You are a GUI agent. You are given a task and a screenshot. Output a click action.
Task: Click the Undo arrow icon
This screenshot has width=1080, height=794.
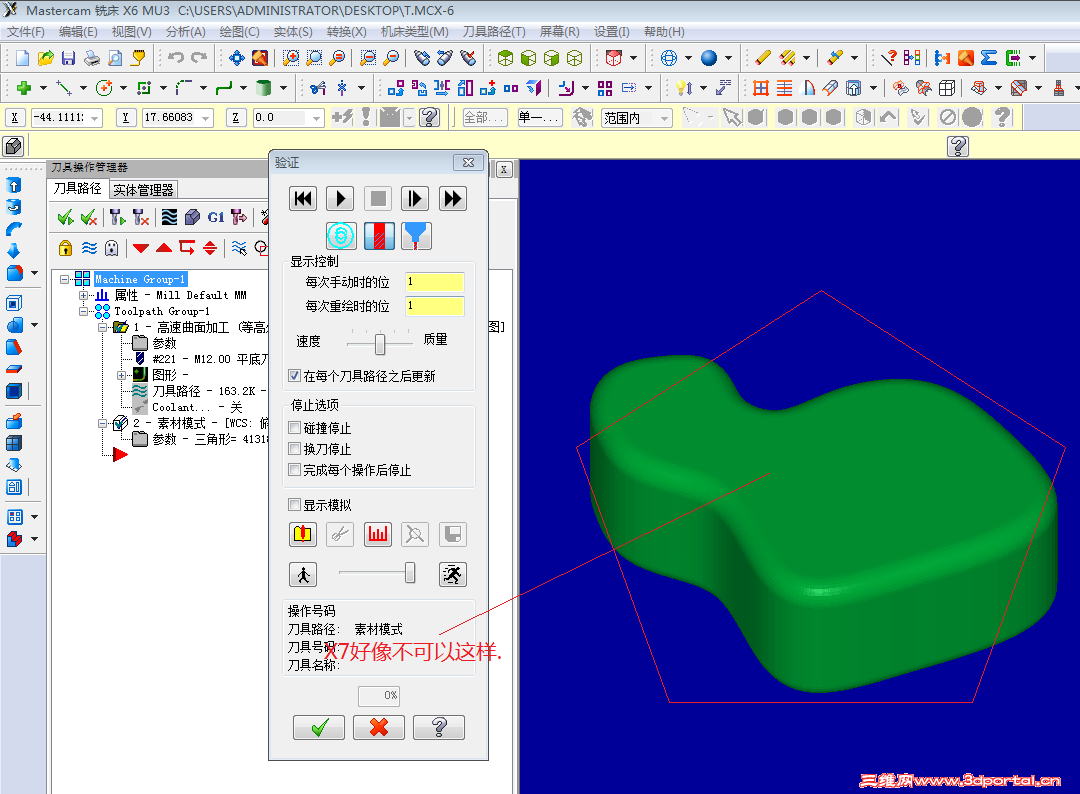pos(176,58)
